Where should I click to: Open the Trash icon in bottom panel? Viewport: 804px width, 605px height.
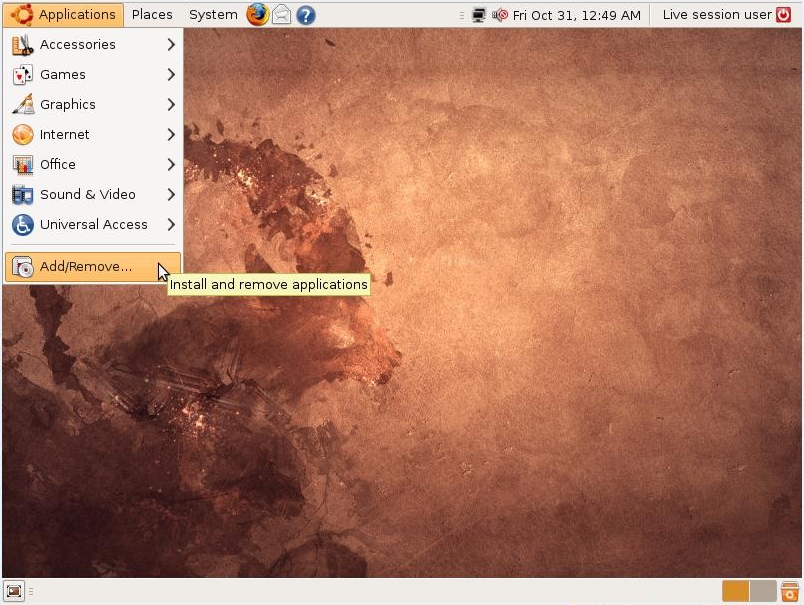[790, 591]
